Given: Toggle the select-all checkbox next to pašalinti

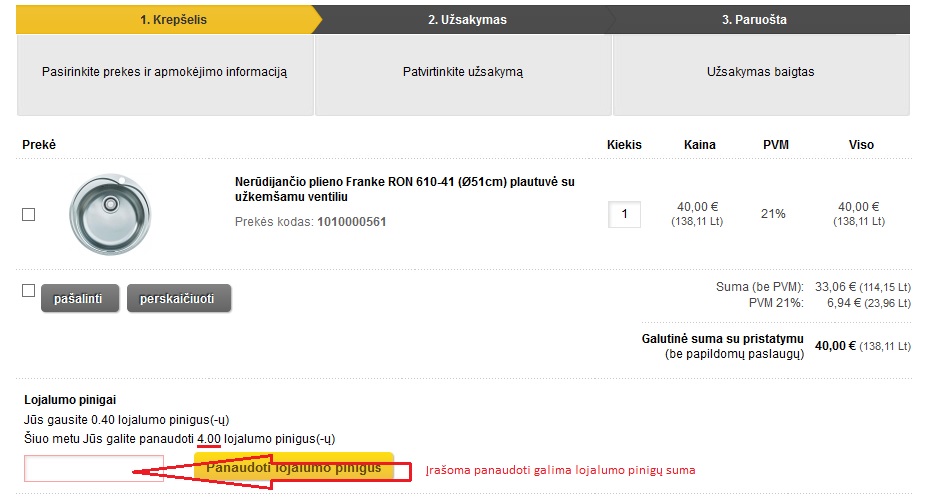Looking at the screenshot, I should pos(28,290).
